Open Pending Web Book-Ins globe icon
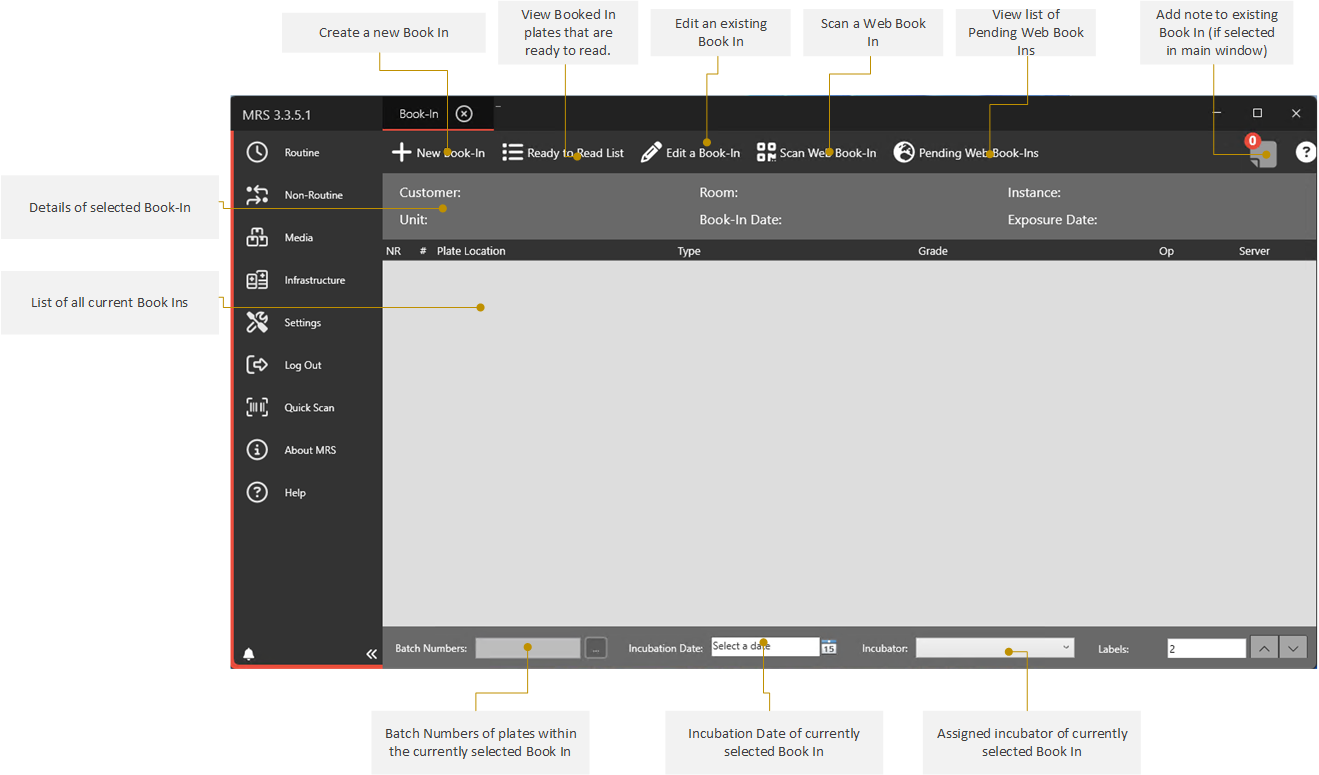The image size is (1319, 775). coord(904,152)
